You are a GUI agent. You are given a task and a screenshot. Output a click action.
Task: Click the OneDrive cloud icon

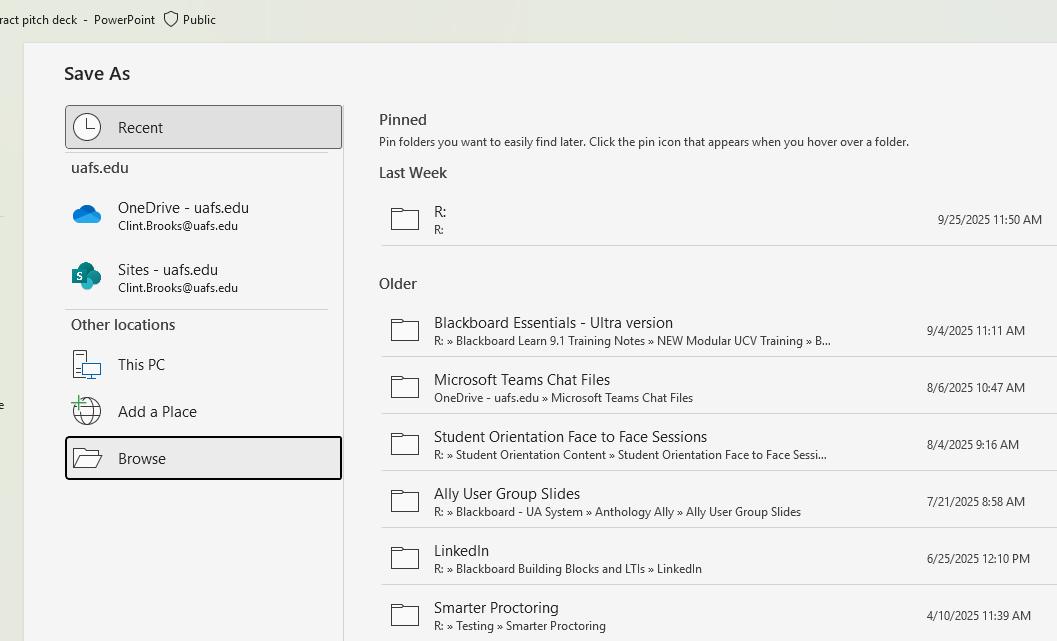click(87, 215)
